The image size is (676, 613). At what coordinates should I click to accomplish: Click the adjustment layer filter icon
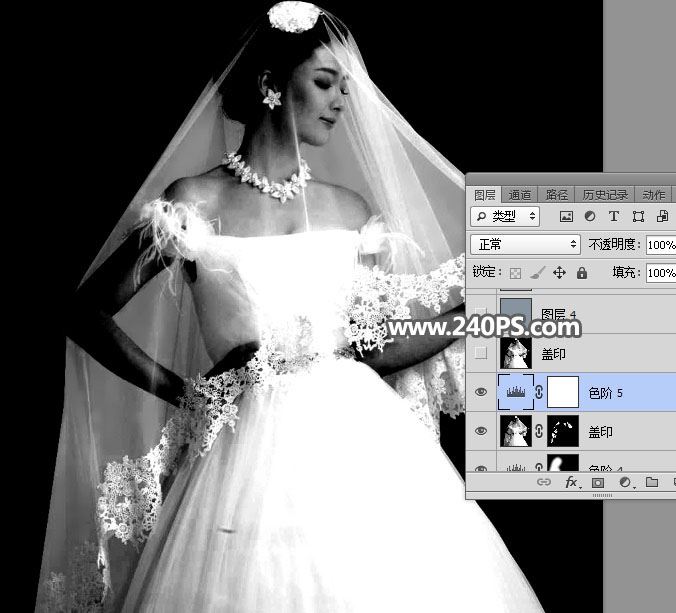[590, 216]
